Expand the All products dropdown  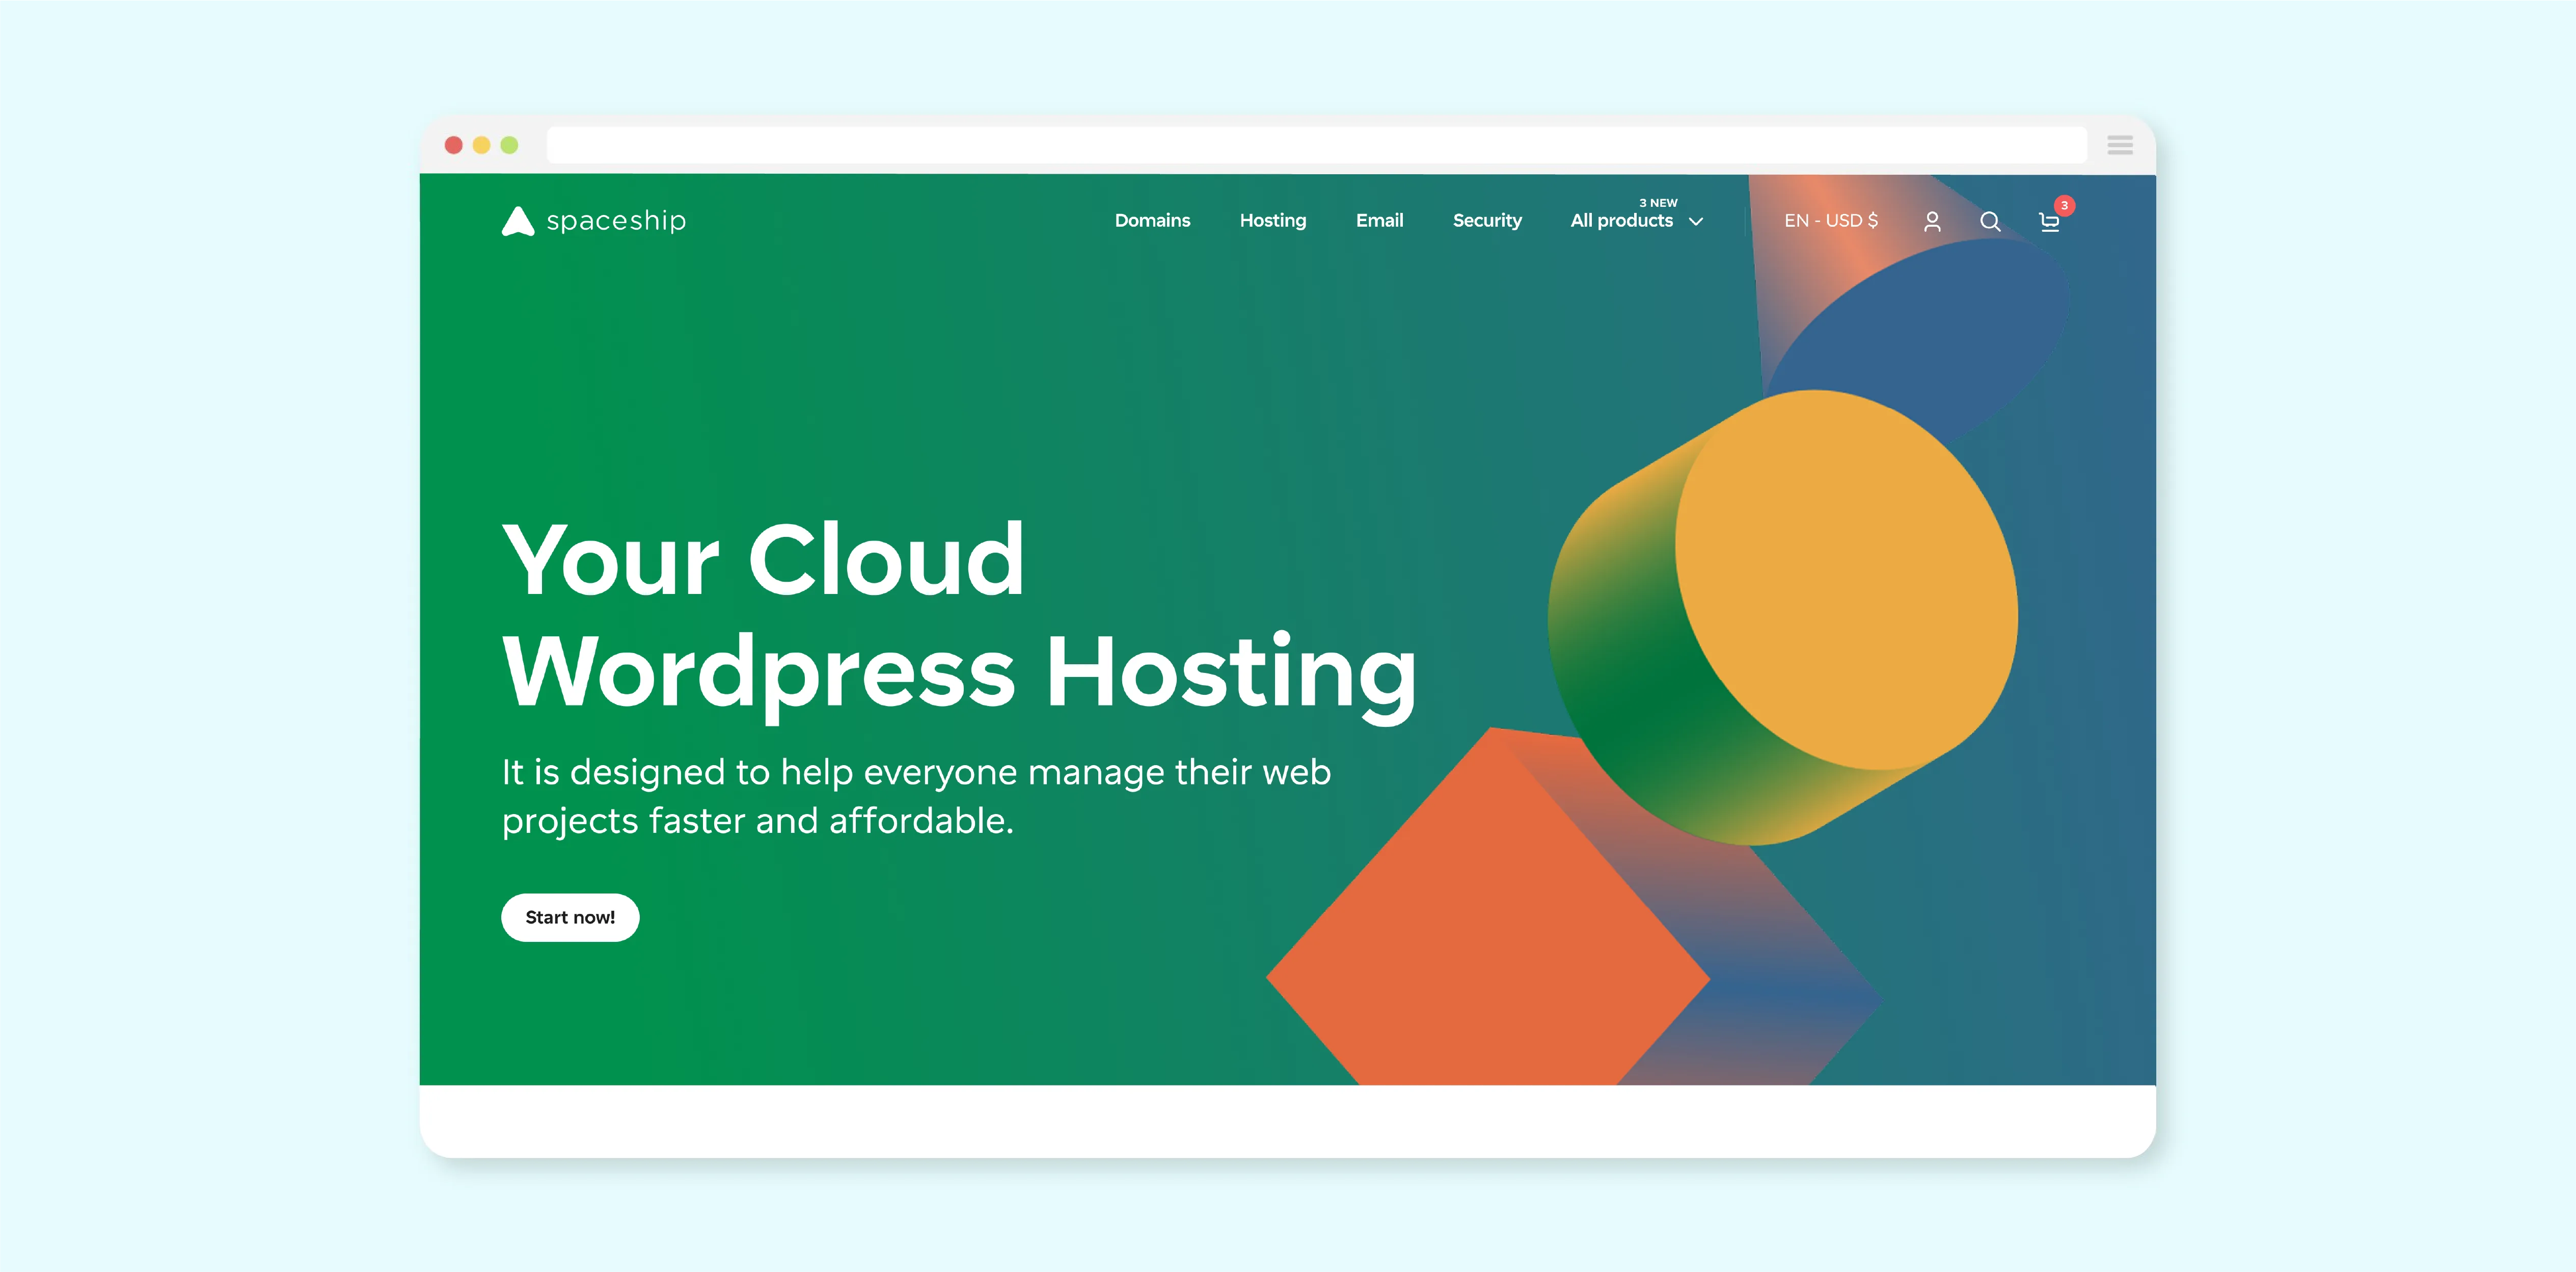(x=1621, y=221)
